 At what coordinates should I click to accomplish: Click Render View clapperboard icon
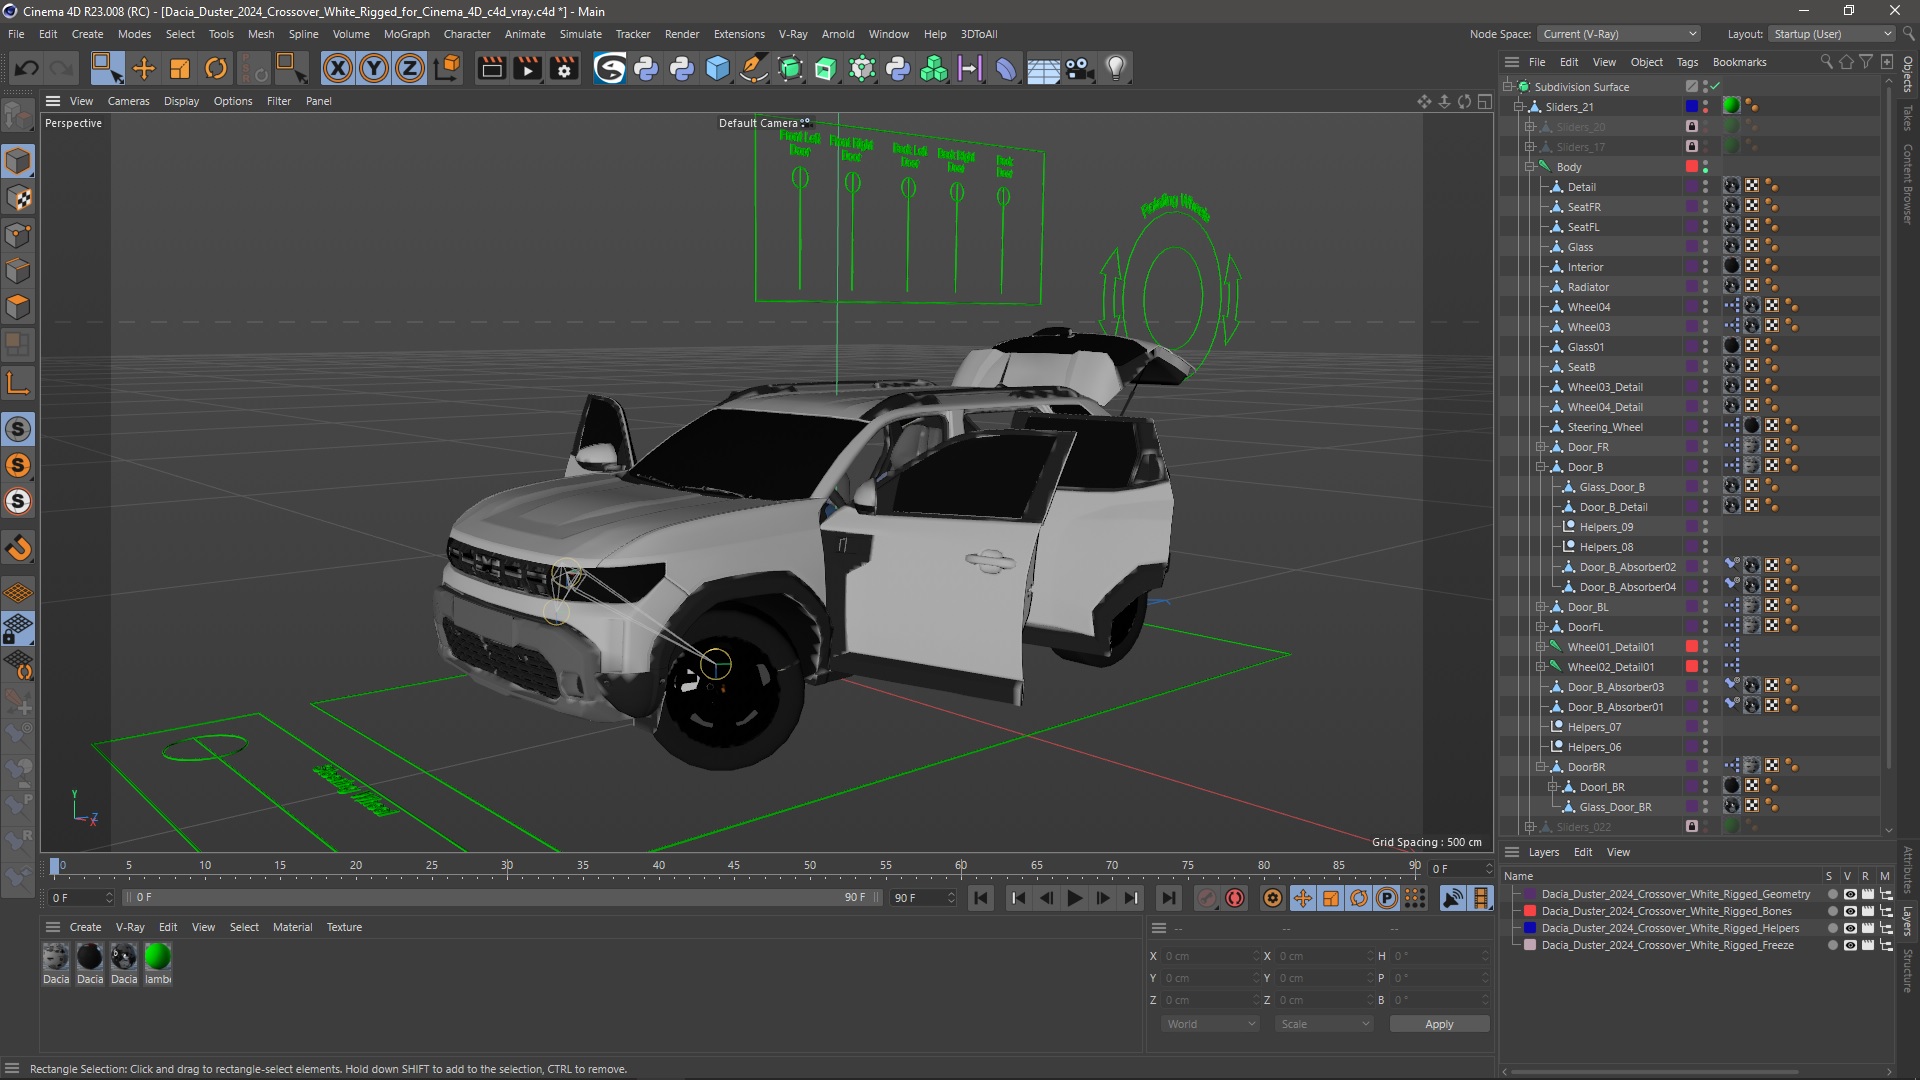pyautogui.click(x=491, y=68)
